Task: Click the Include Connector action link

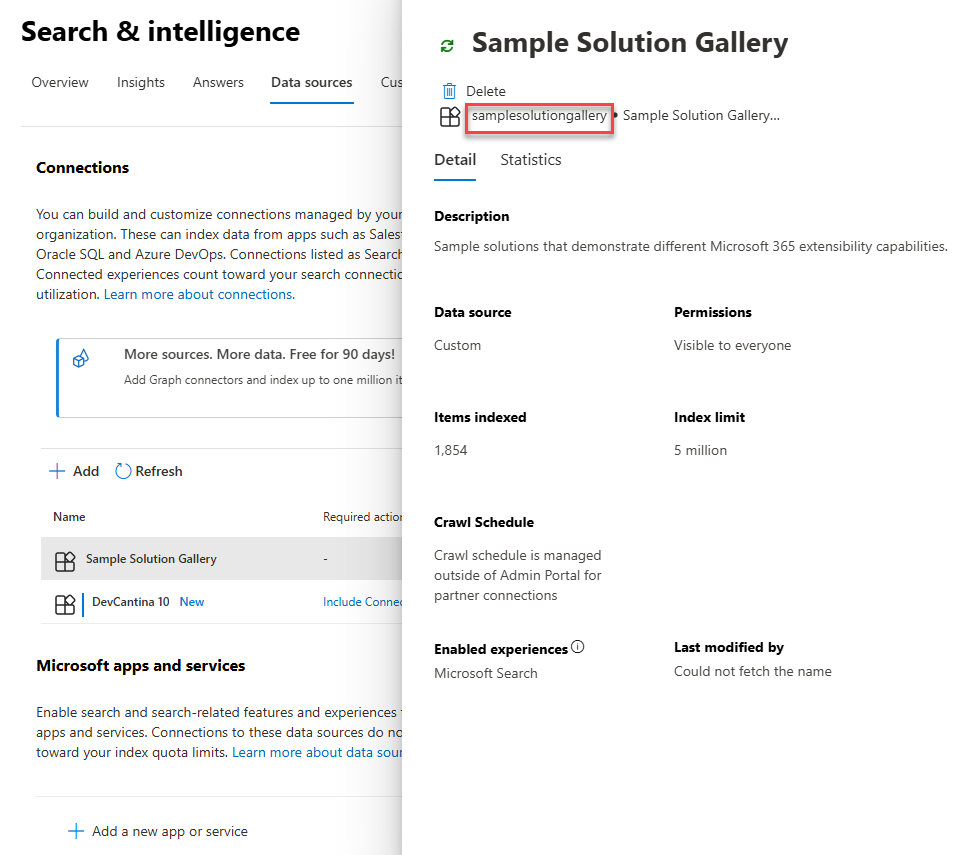Action: coord(363,602)
